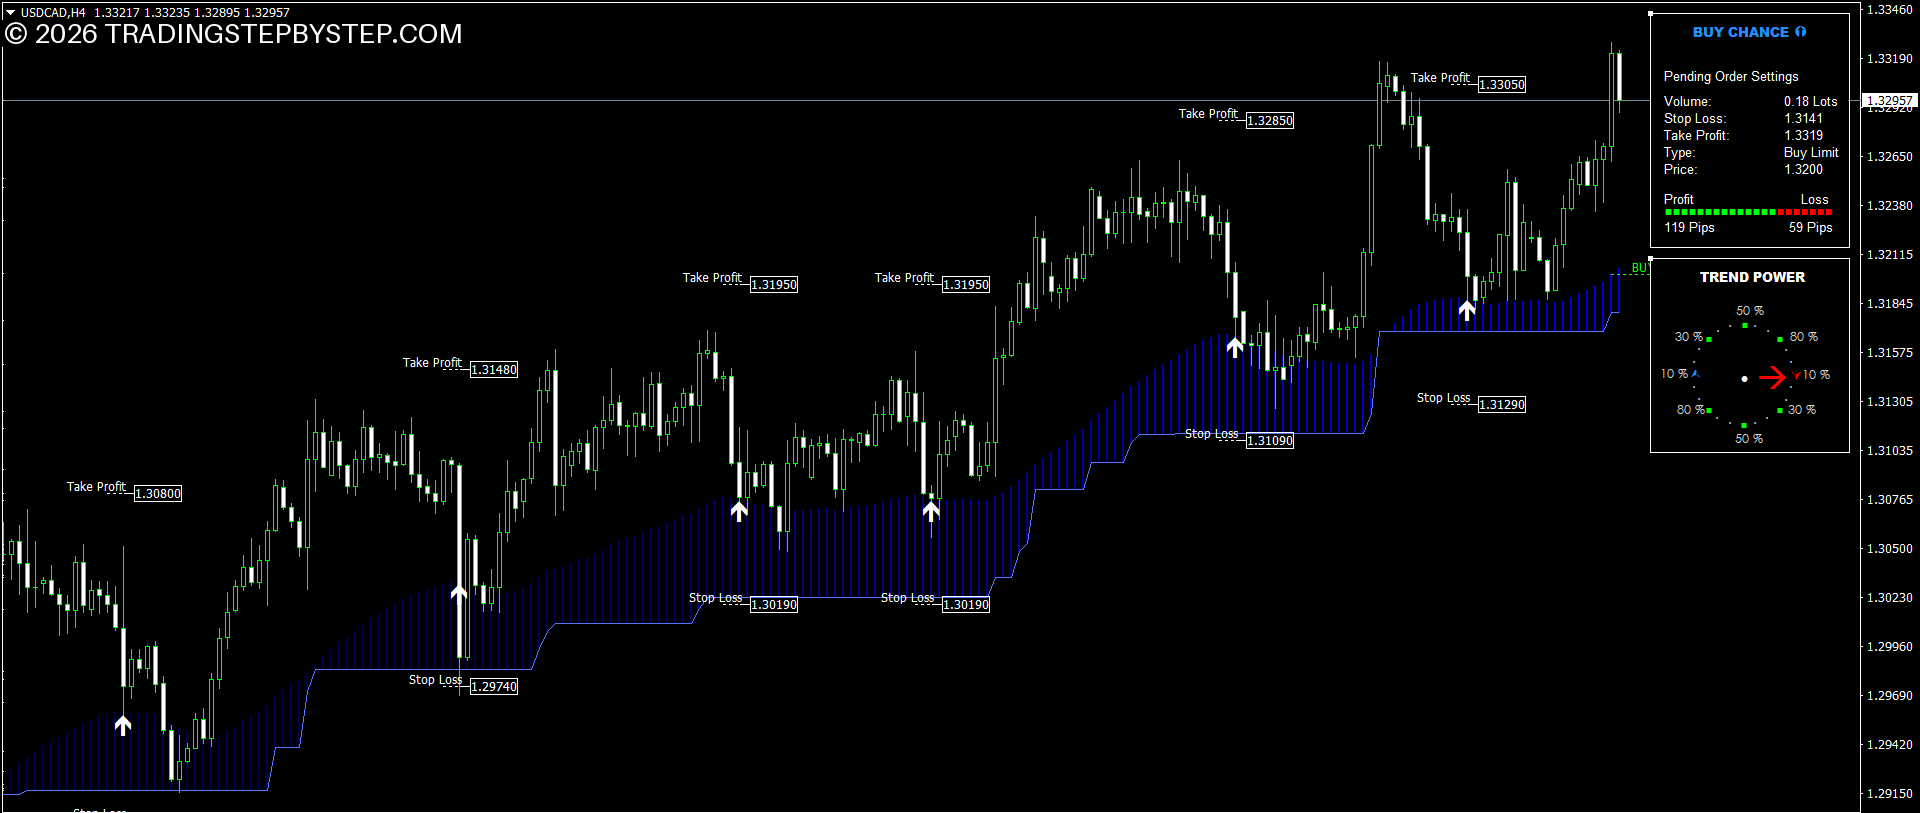Viewport: 1920px width, 813px height.
Task: Click the white buy arrow above the 1.29740 Stop Loss label
Action: point(459,593)
